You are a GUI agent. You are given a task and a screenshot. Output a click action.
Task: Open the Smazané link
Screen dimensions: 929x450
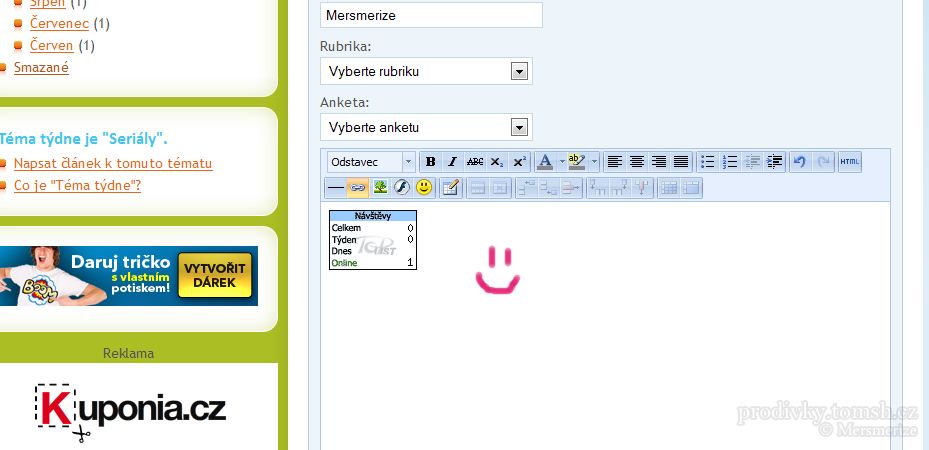[x=41, y=68]
